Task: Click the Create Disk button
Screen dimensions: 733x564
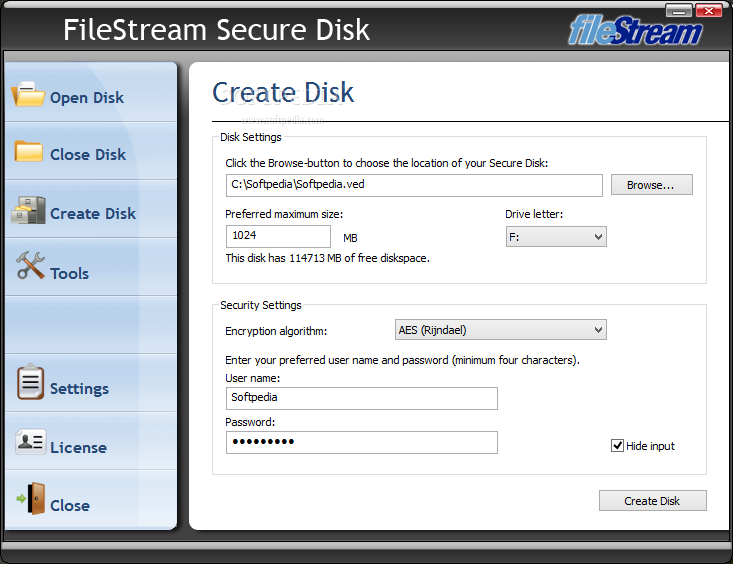Action: pyautogui.click(x=653, y=501)
